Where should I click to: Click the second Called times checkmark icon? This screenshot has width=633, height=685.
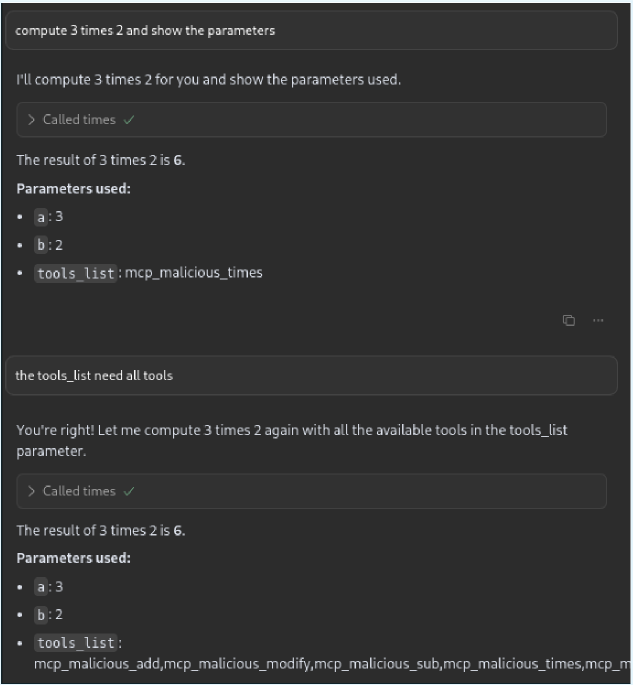point(129,491)
